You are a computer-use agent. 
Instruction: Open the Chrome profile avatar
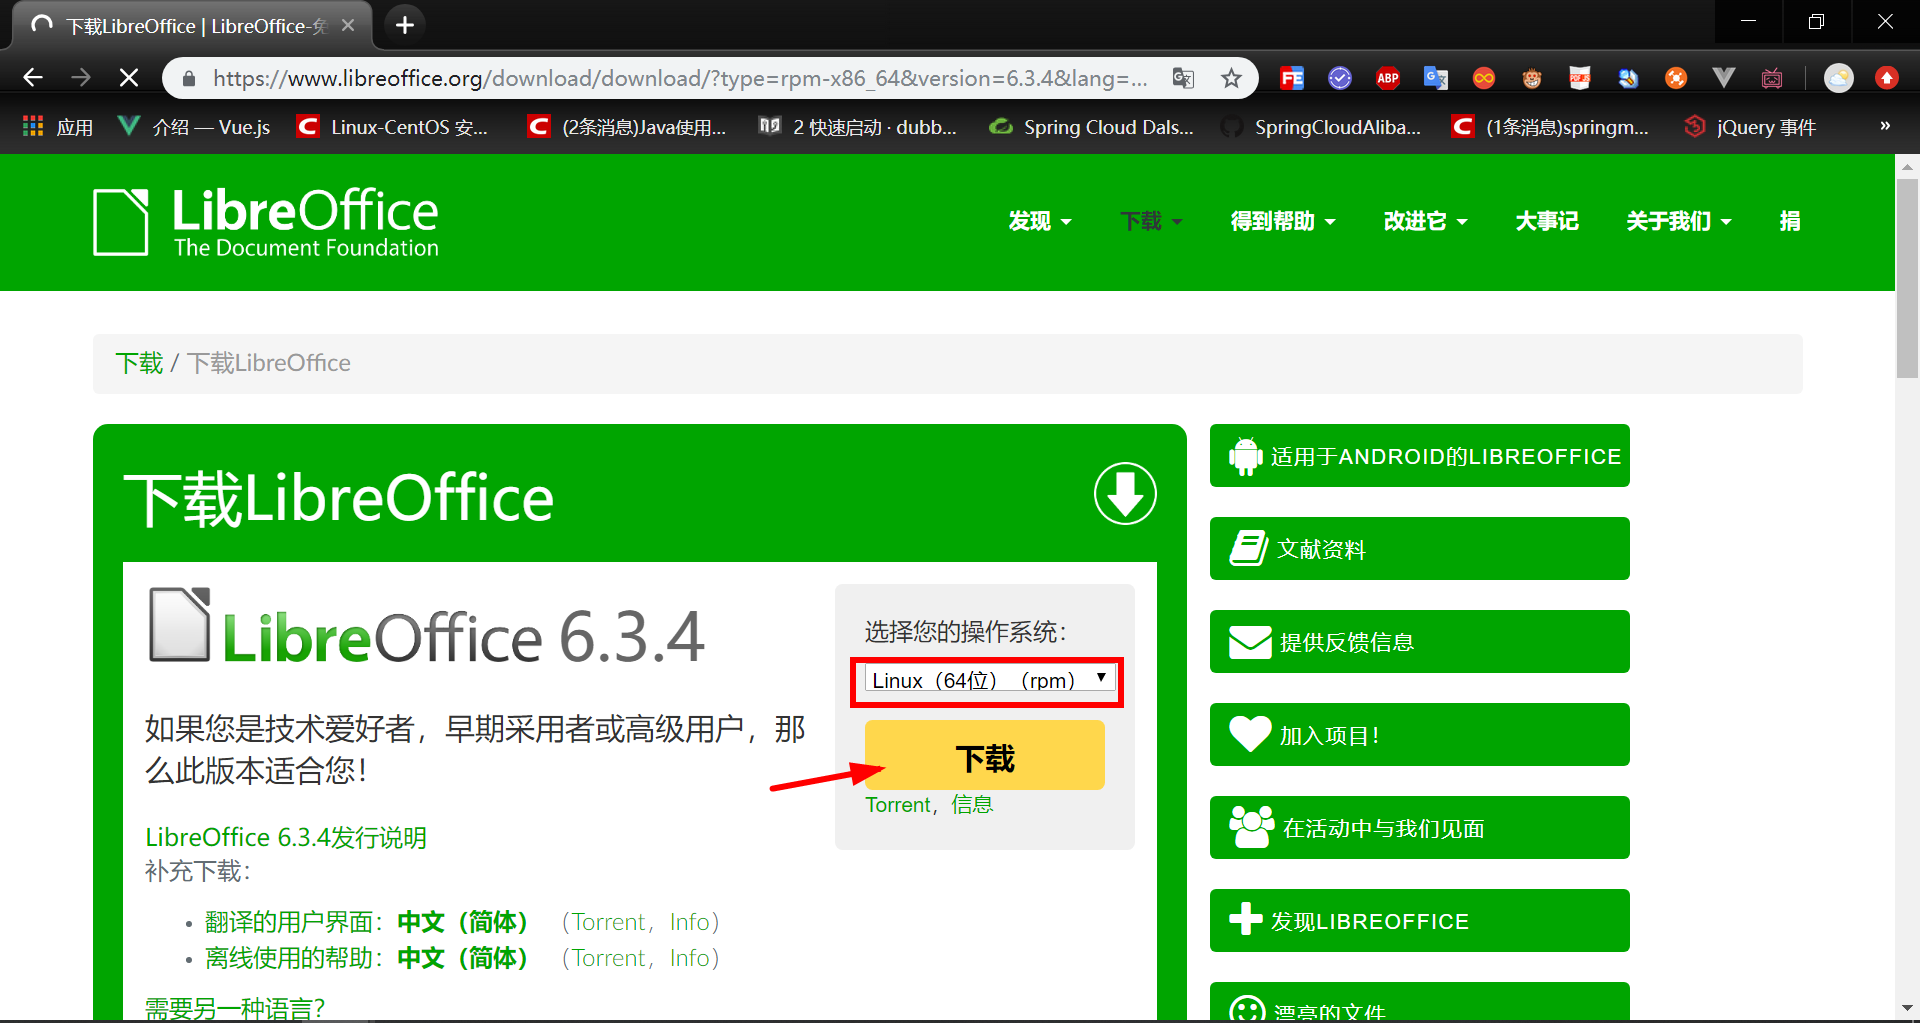(1838, 78)
